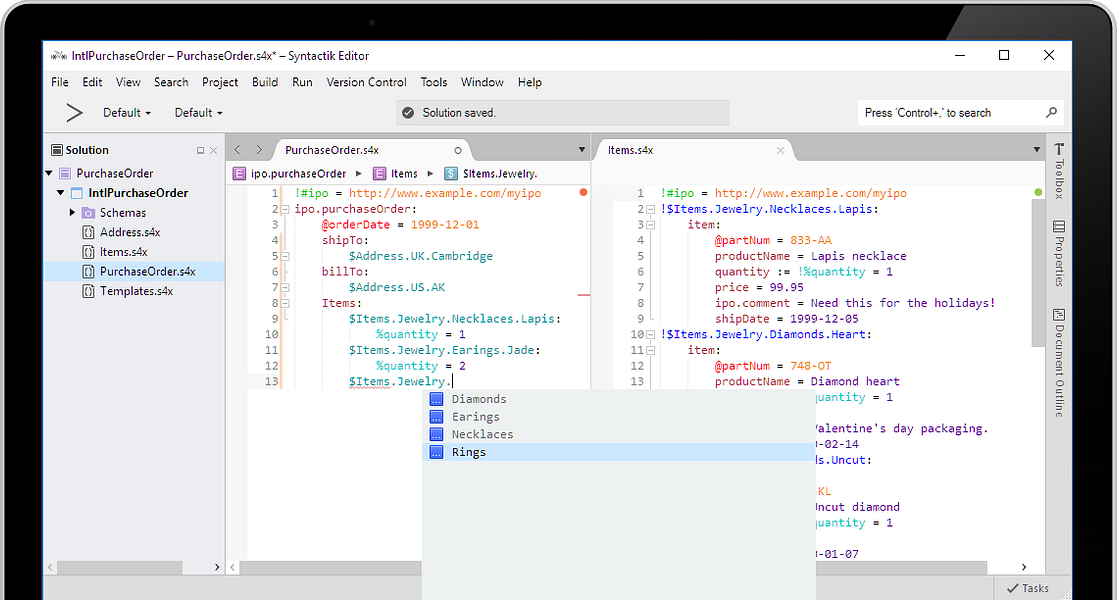
Task: Open the Help menu
Action: point(529,82)
